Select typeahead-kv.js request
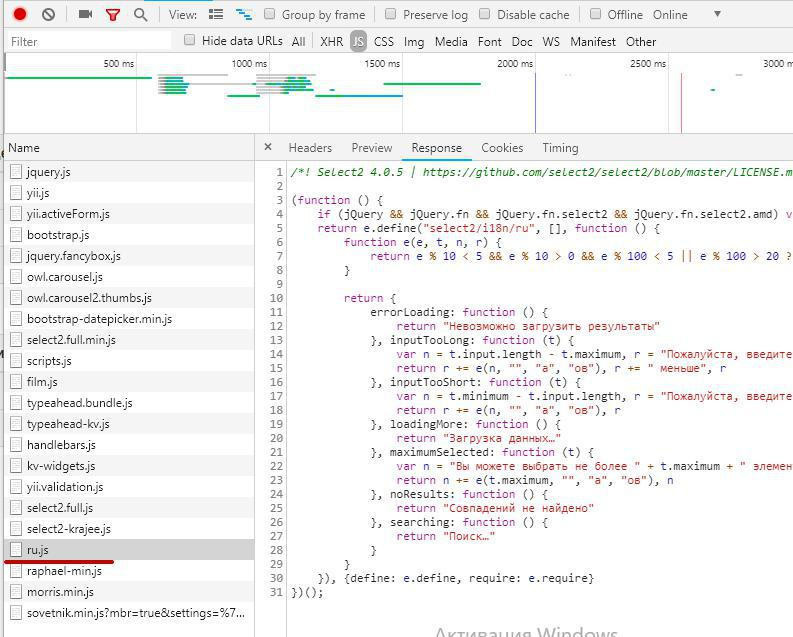Image resolution: width=793 pixels, height=637 pixels. point(129,424)
